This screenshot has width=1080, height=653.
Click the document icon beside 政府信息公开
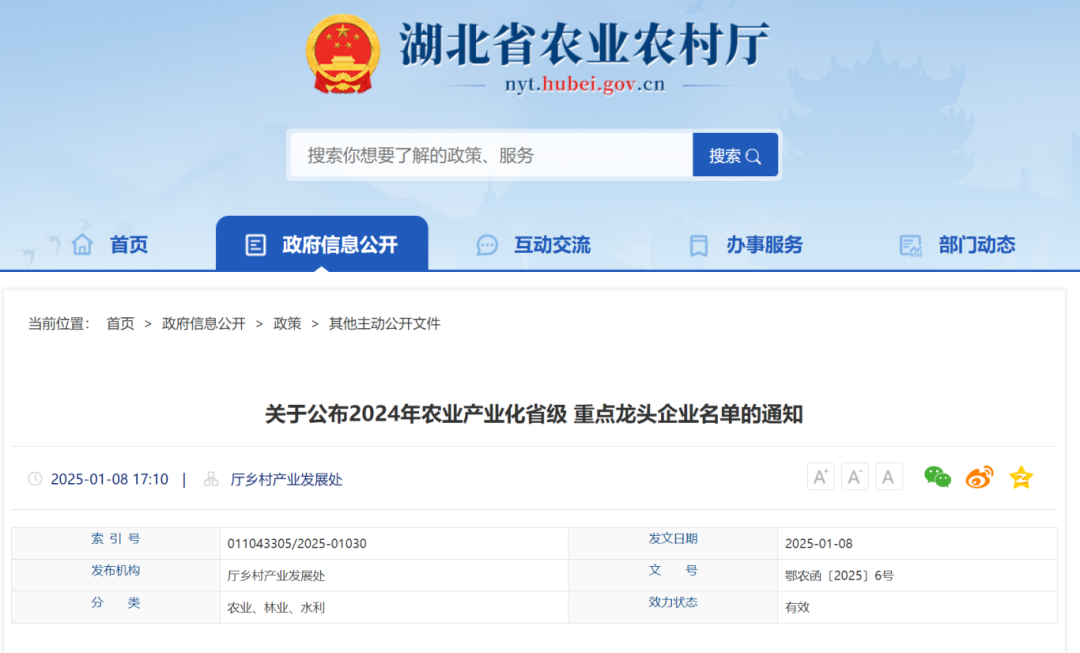click(x=255, y=242)
